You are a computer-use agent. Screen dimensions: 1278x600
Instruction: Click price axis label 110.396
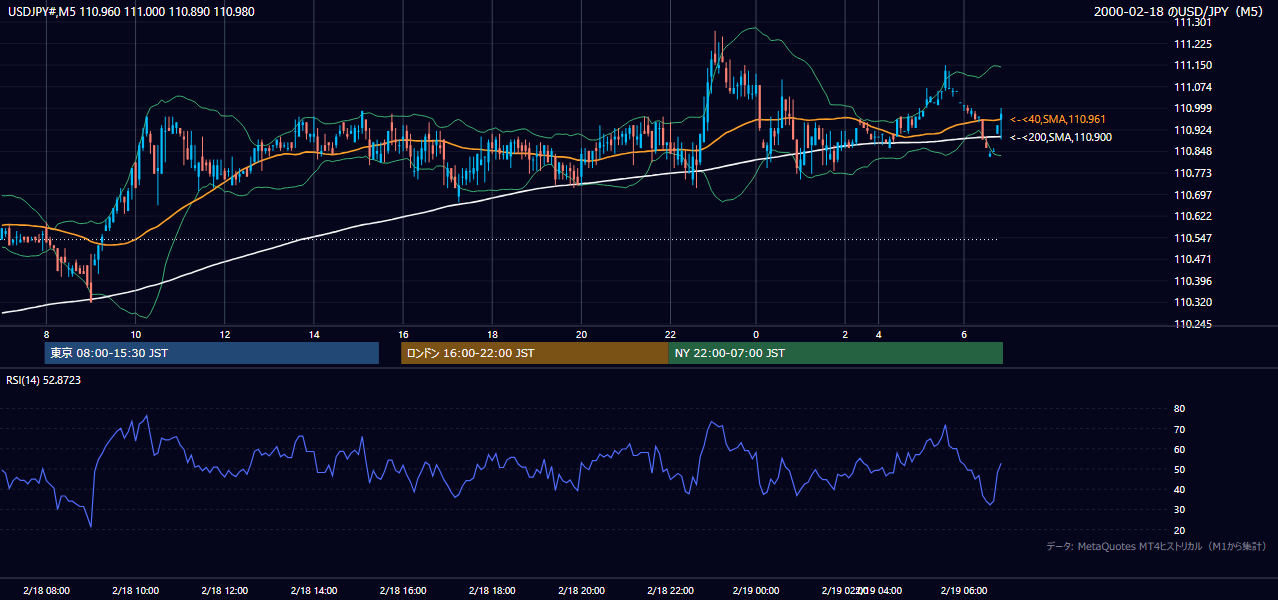point(1193,281)
